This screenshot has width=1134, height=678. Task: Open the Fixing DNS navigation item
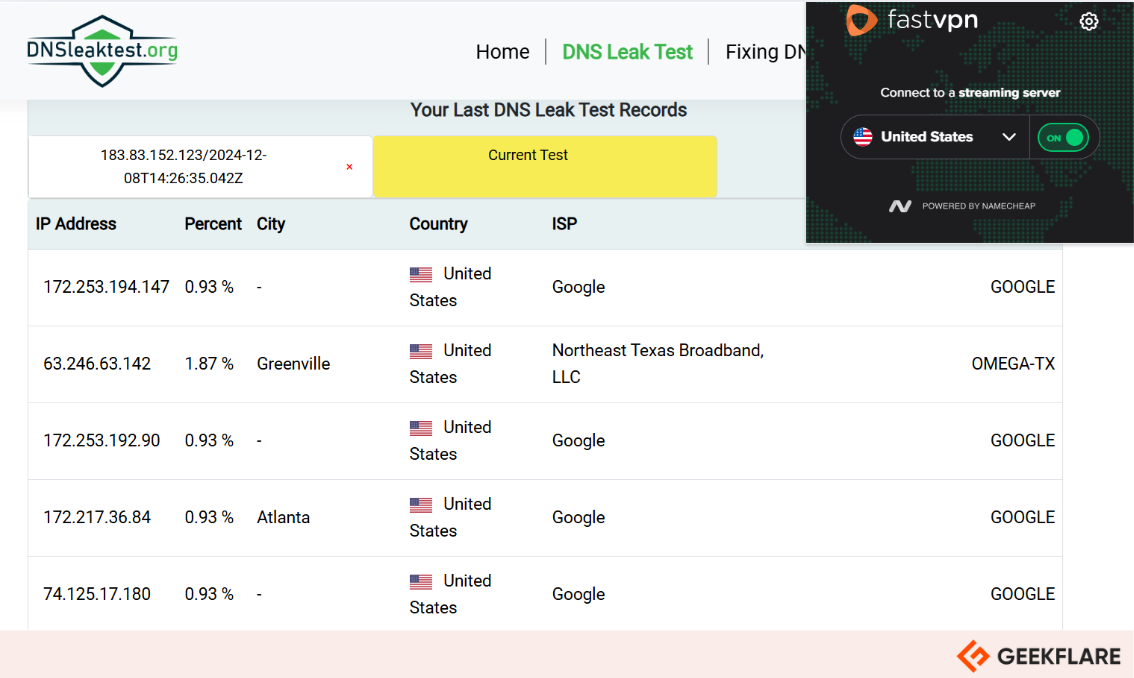763,51
